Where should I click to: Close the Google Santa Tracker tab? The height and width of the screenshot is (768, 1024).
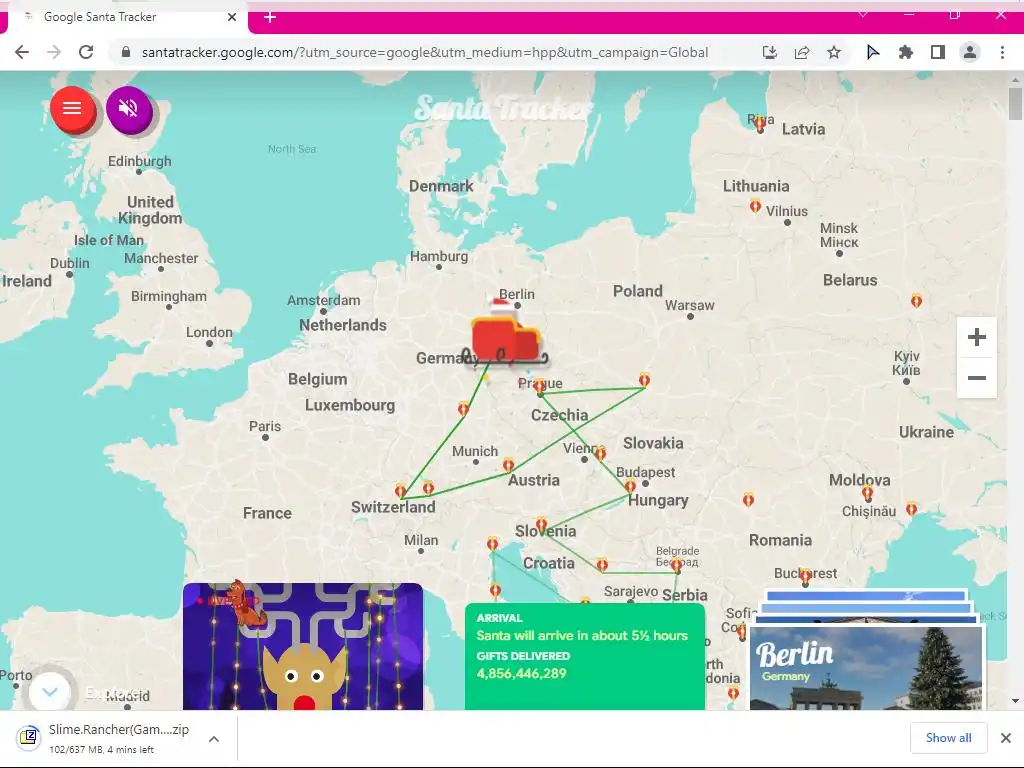click(x=232, y=17)
